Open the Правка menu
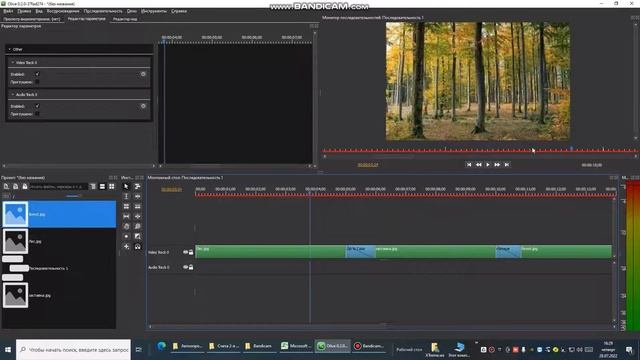 tap(24, 11)
